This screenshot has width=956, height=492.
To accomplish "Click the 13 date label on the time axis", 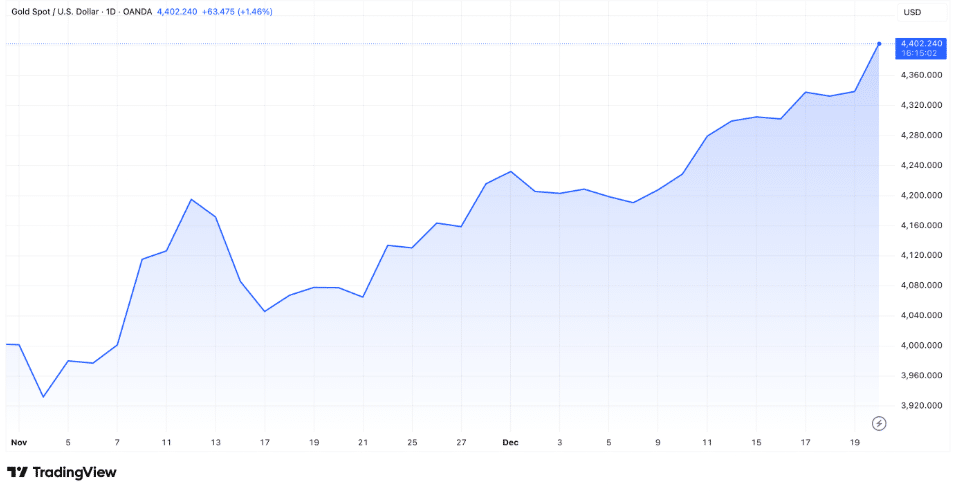I will pyautogui.click(x=215, y=442).
